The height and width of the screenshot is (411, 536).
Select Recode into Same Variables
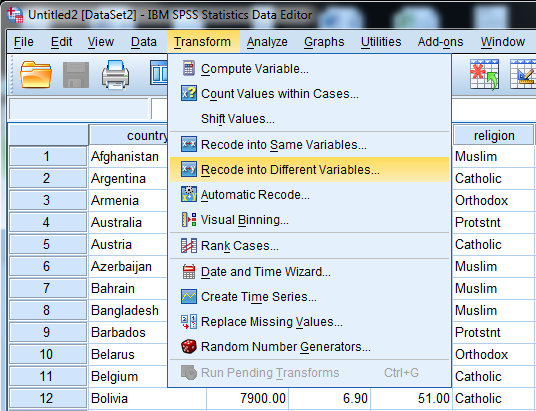click(309, 144)
